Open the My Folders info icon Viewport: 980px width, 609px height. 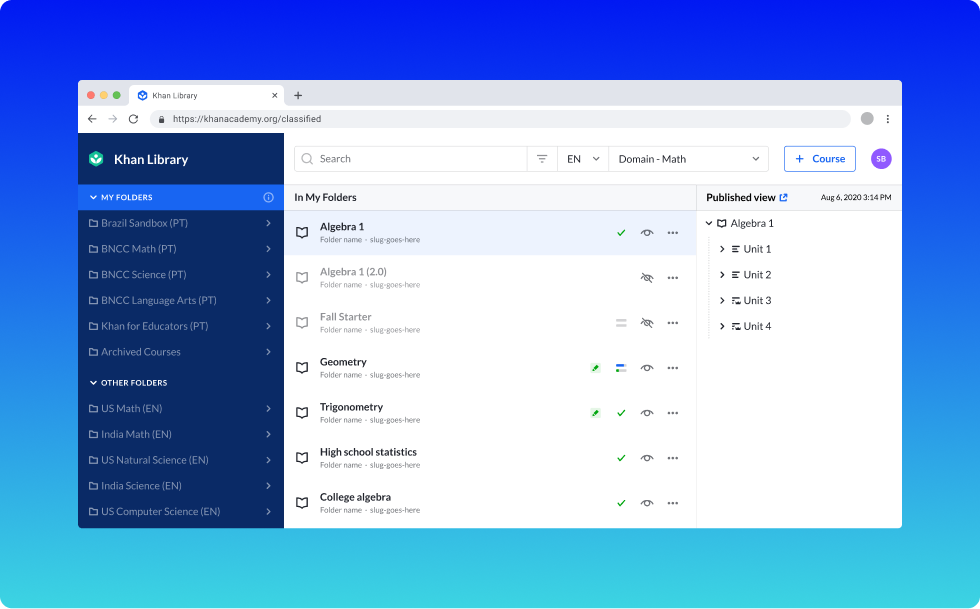pyautogui.click(x=268, y=197)
